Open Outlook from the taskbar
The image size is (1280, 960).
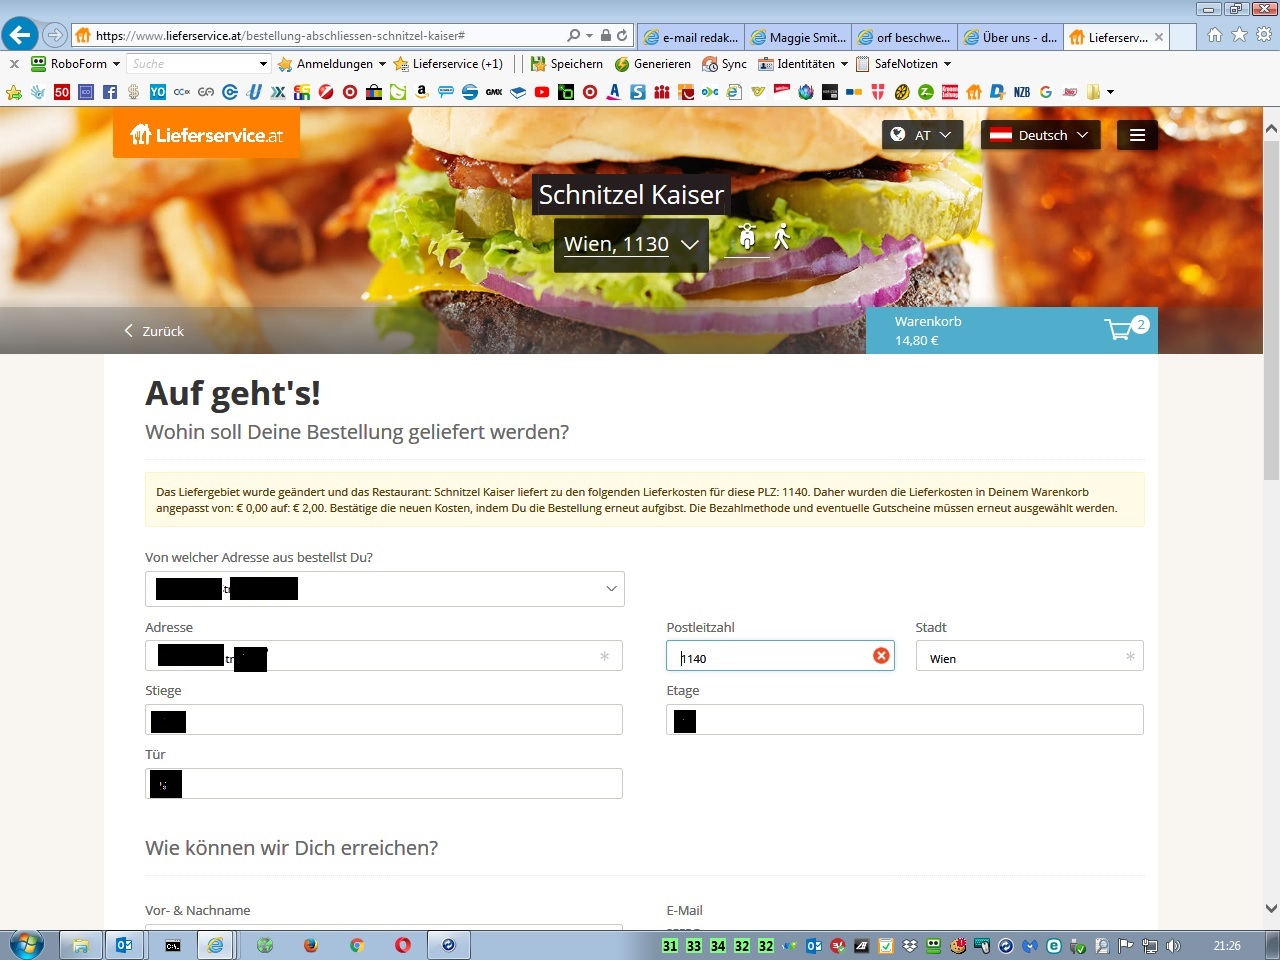[124, 945]
